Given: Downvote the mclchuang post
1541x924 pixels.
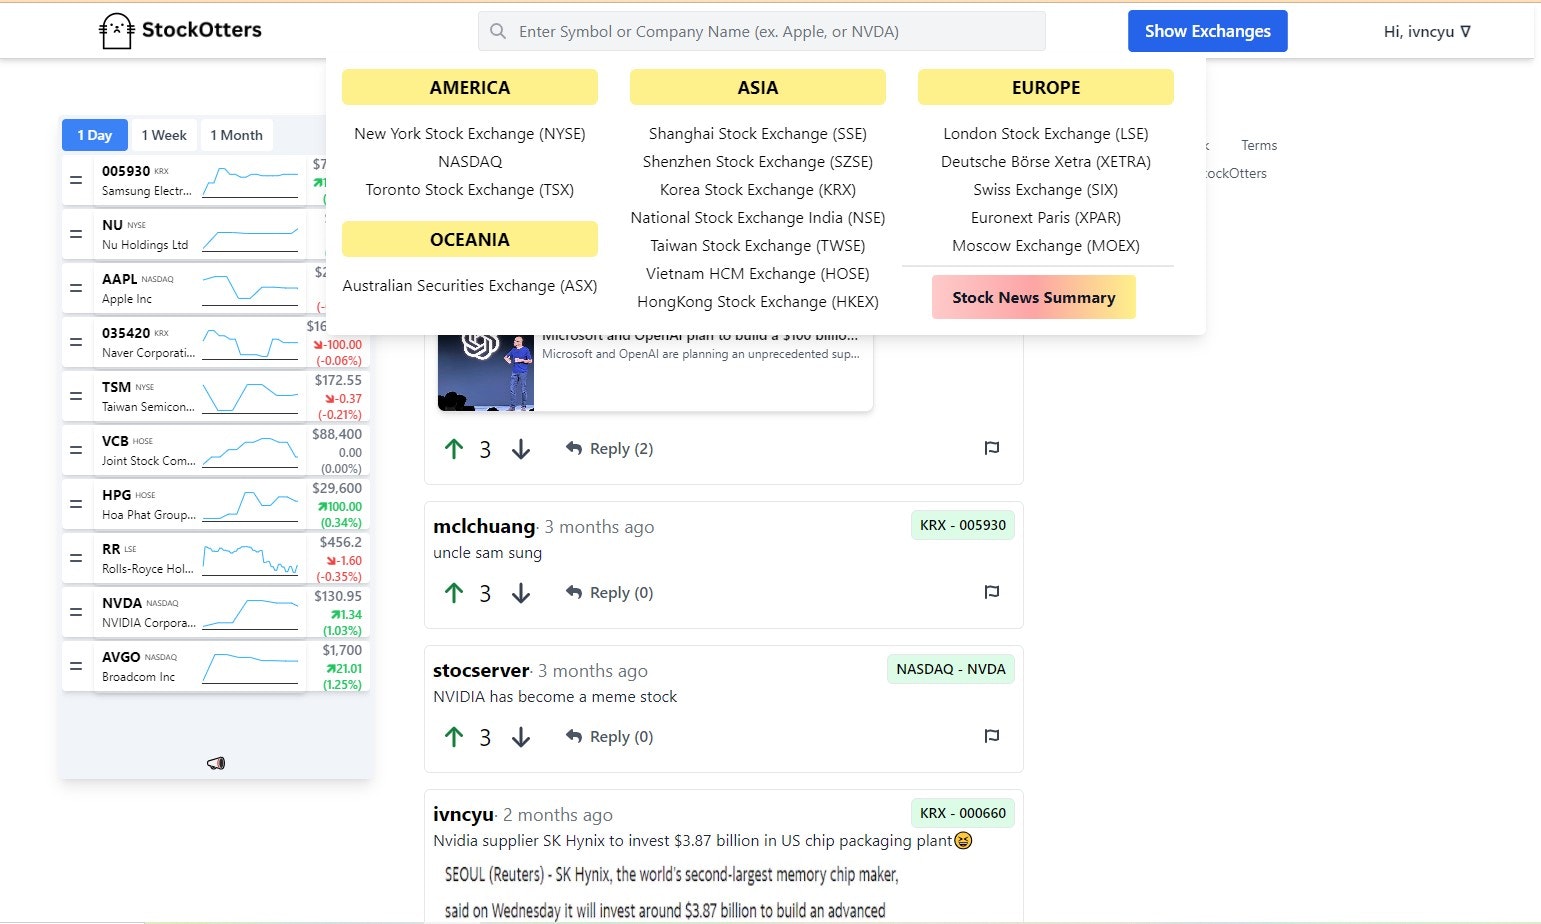Looking at the screenshot, I should coord(521,593).
